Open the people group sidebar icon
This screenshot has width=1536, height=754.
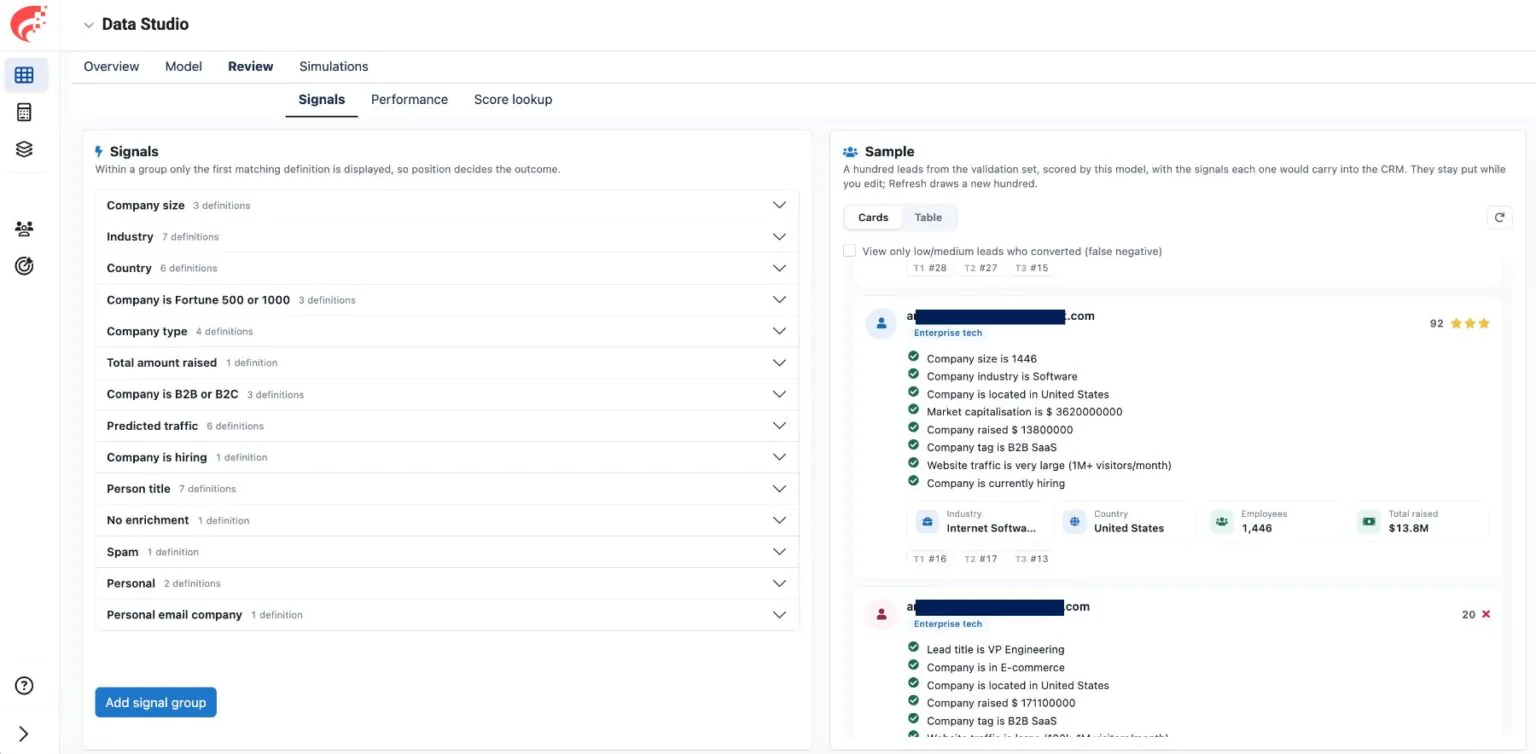(x=24, y=229)
